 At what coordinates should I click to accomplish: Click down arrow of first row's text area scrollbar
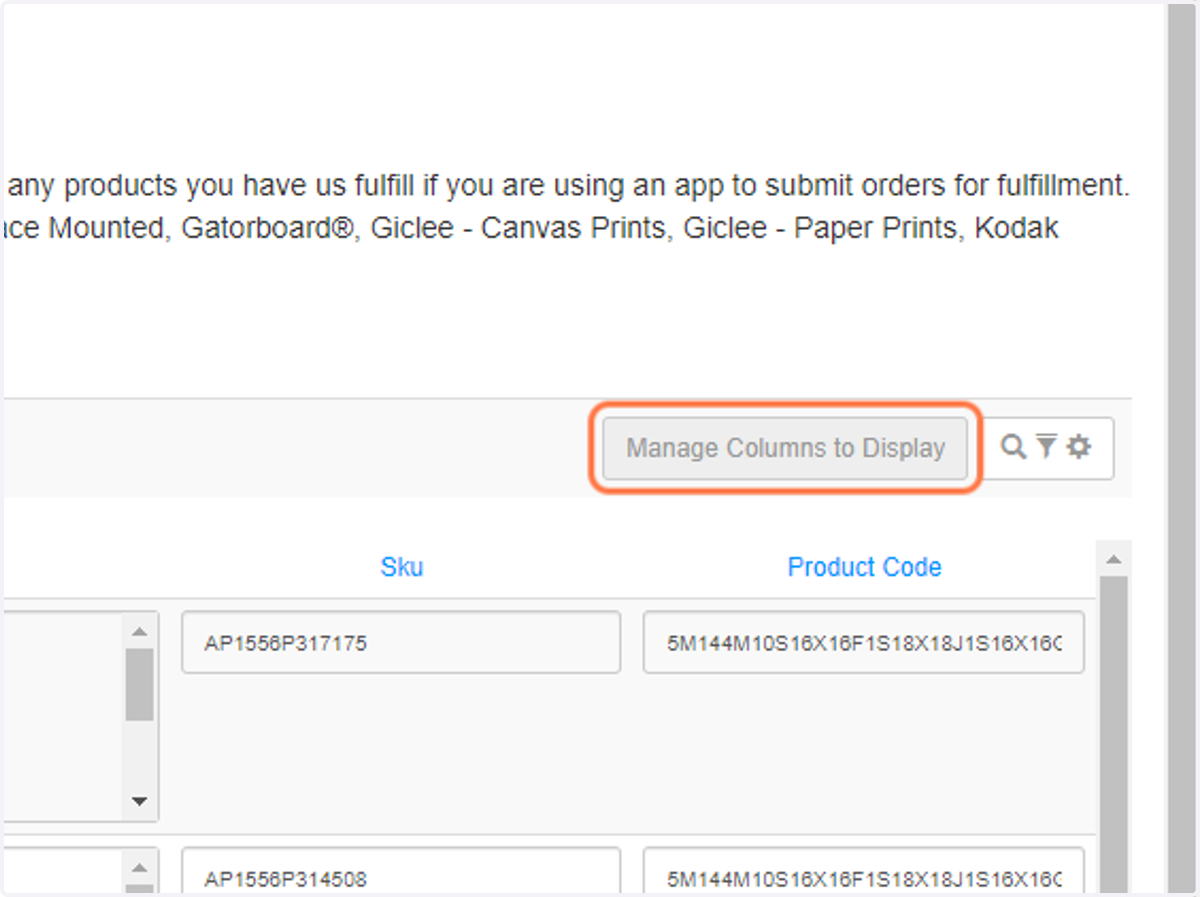[139, 801]
